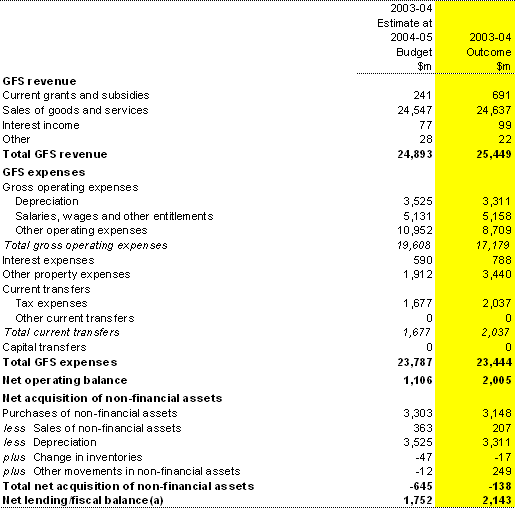Viewport: 515px width, 508px height.
Task: Select Net lending Outcome value 2,143
Action: [497, 500]
